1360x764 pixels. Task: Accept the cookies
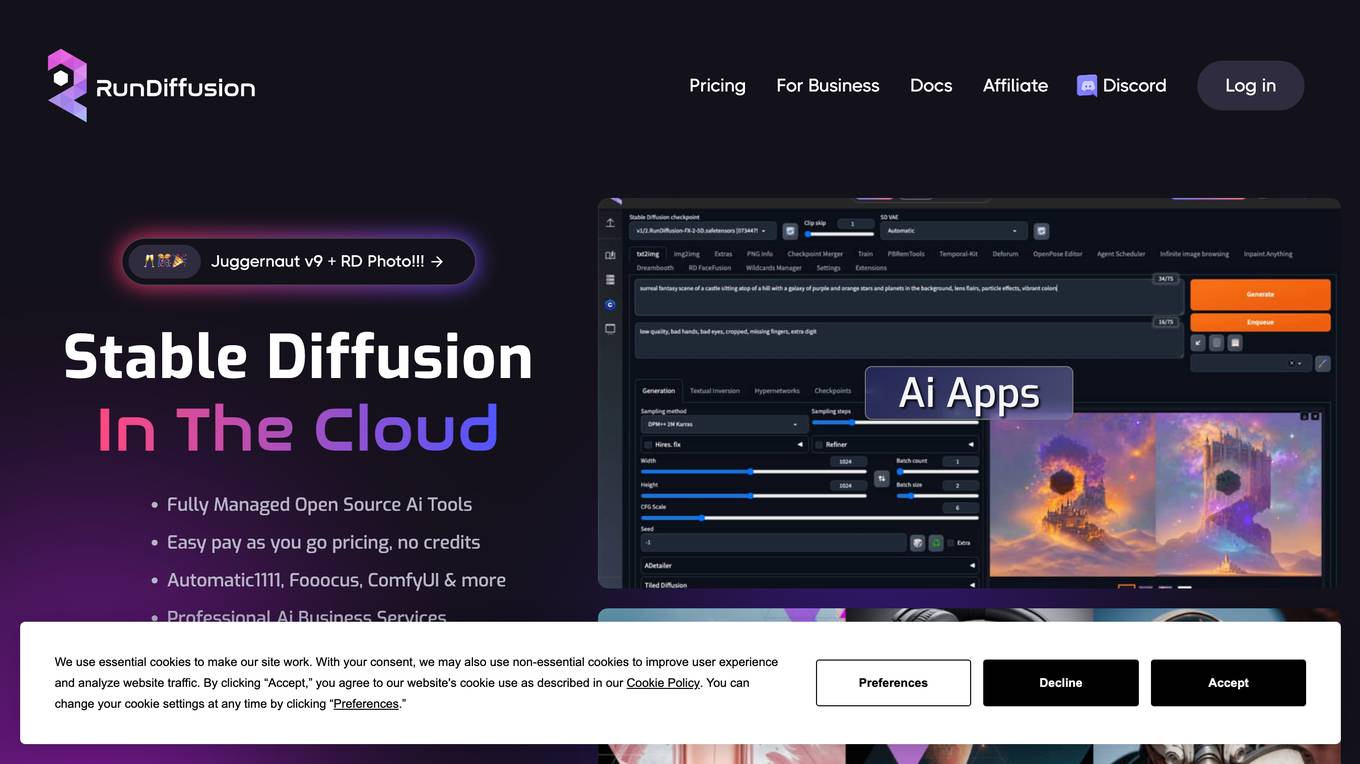[1228, 683]
